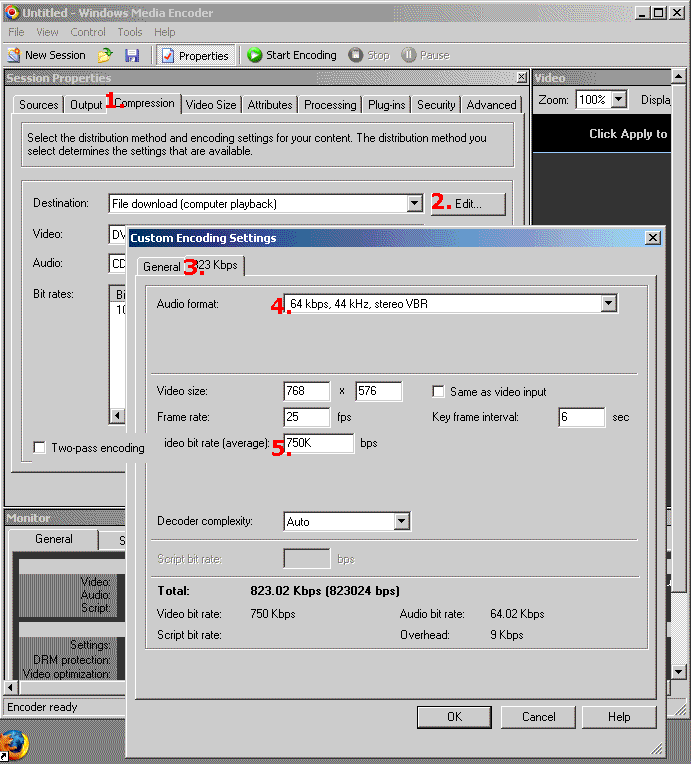Open the Decoder complexity dropdown
Viewport: 691px width, 764px height.
pos(401,521)
